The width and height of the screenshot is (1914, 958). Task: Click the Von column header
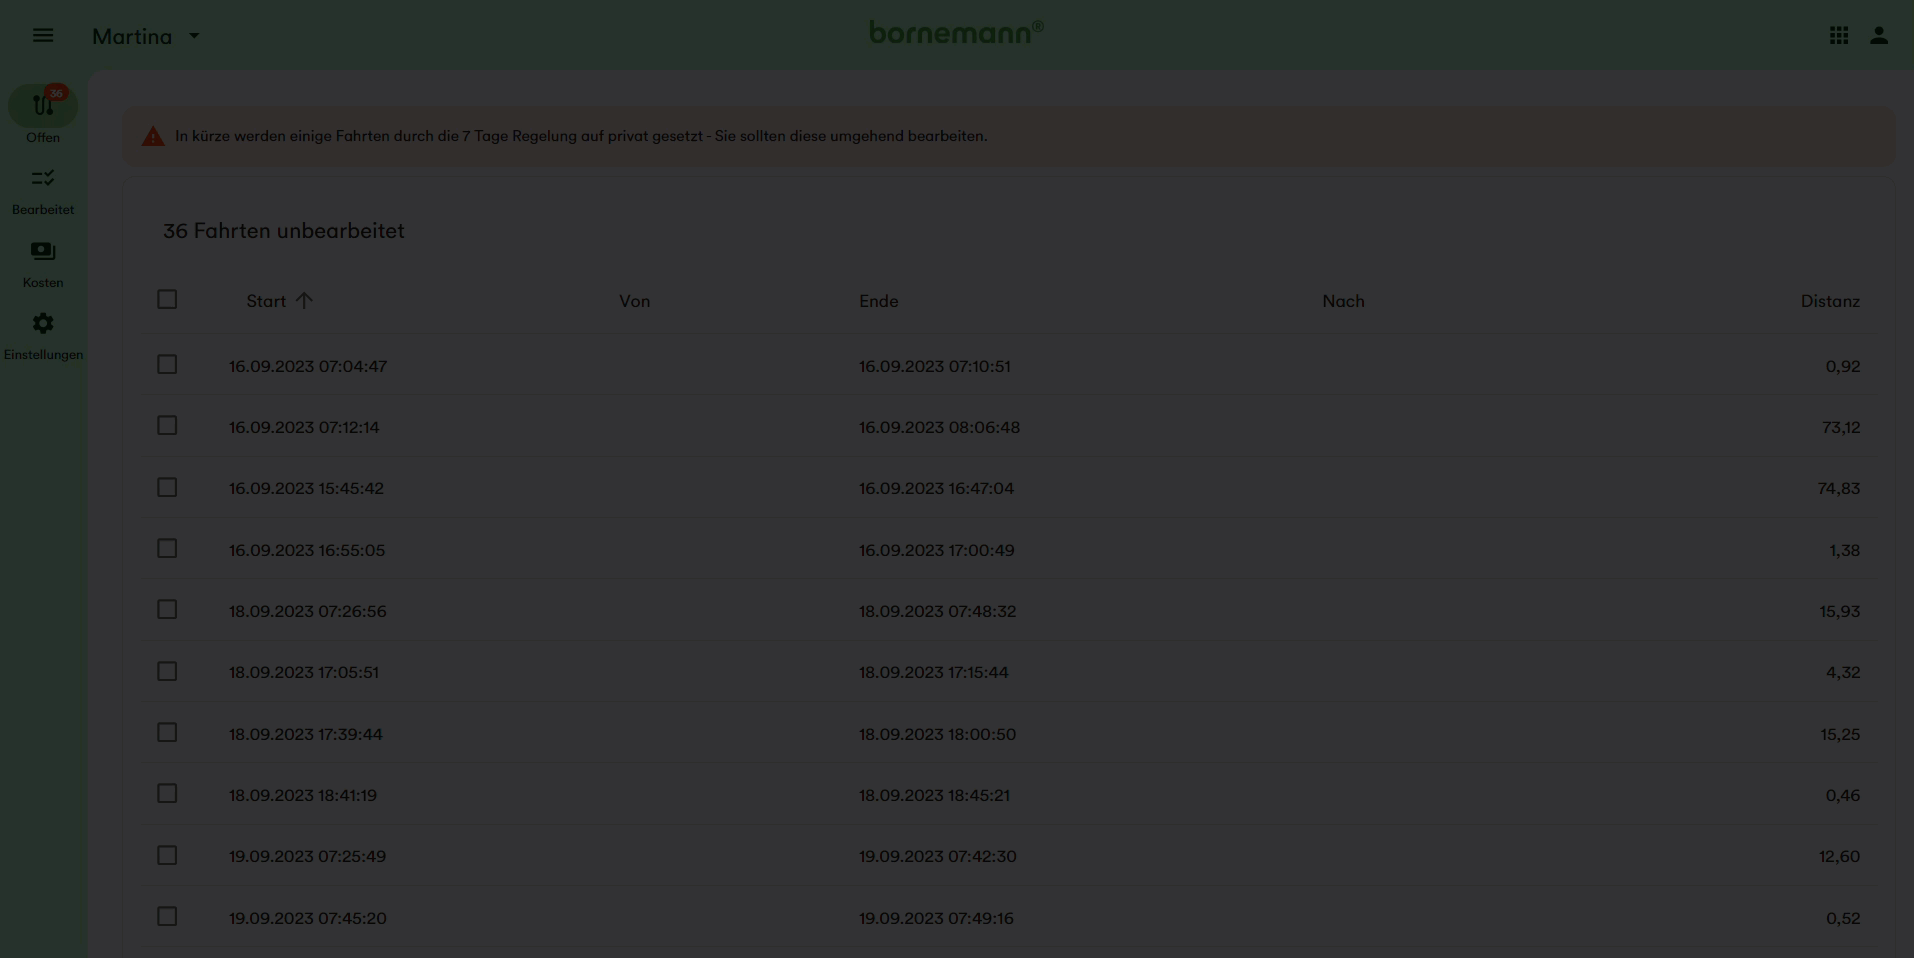(634, 301)
